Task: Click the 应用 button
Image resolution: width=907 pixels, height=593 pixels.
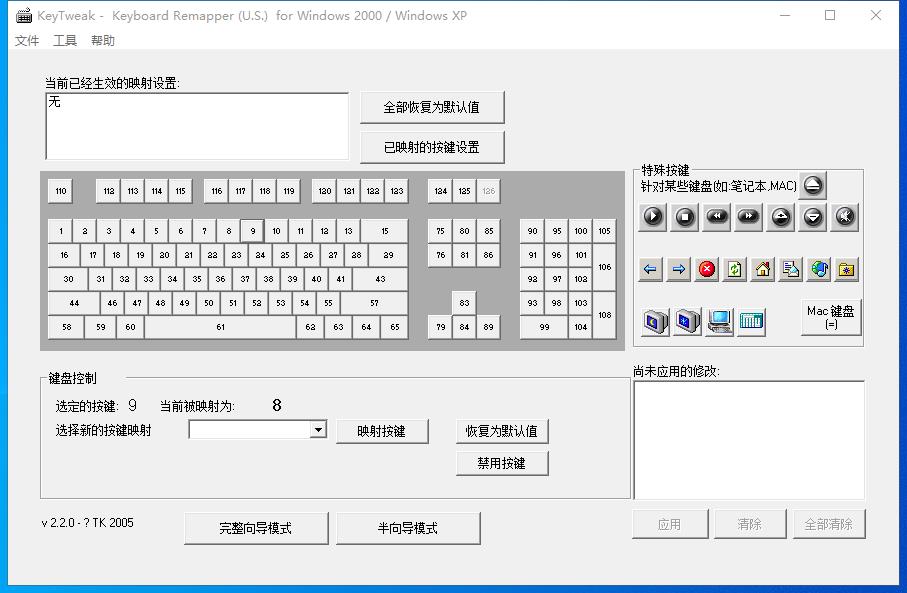Action: point(670,524)
